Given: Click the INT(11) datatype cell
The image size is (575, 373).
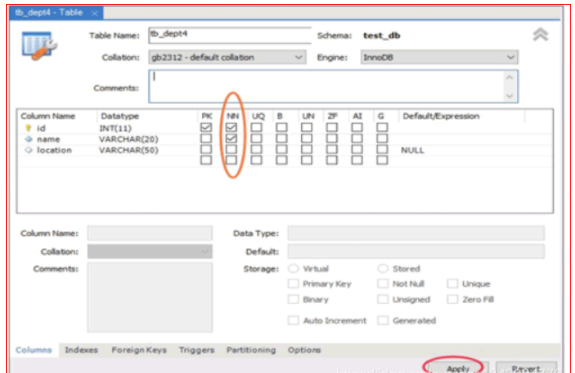Looking at the screenshot, I should [x=115, y=128].
